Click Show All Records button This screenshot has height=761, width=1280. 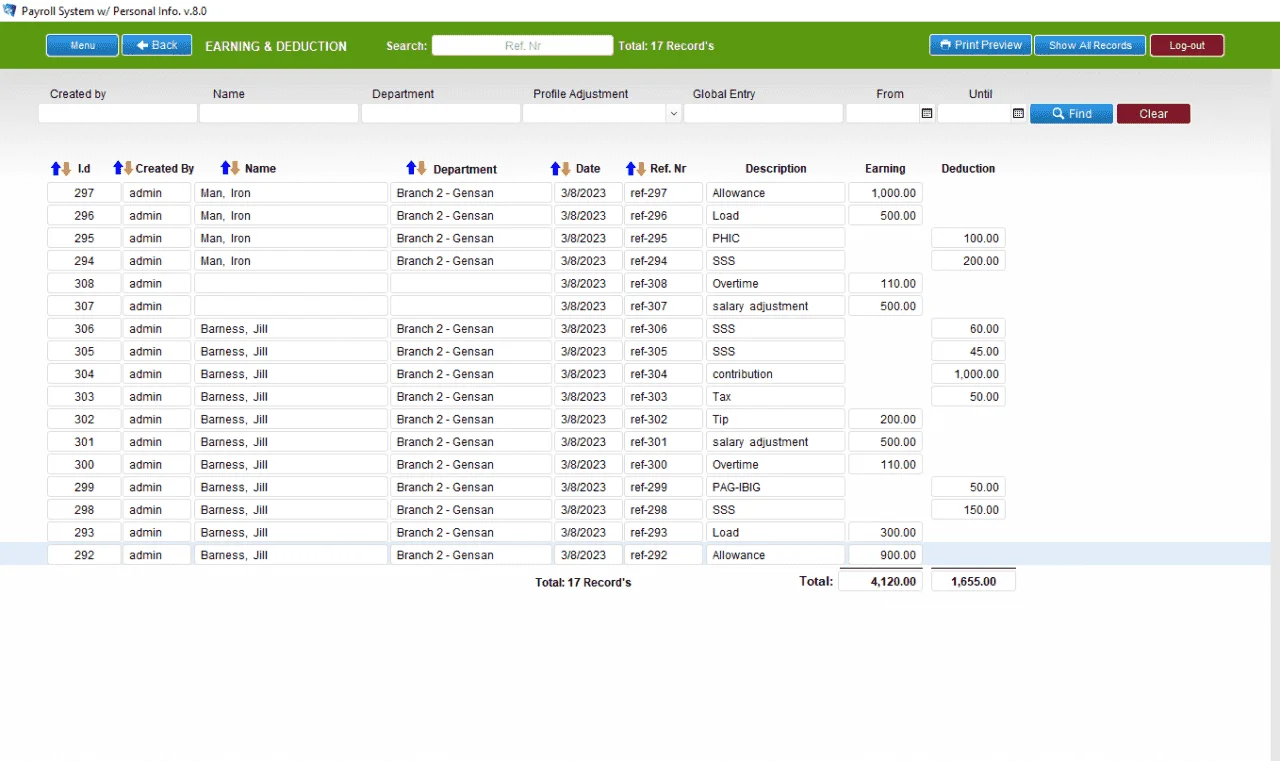pyautogui.click(x=1090, y=45)
